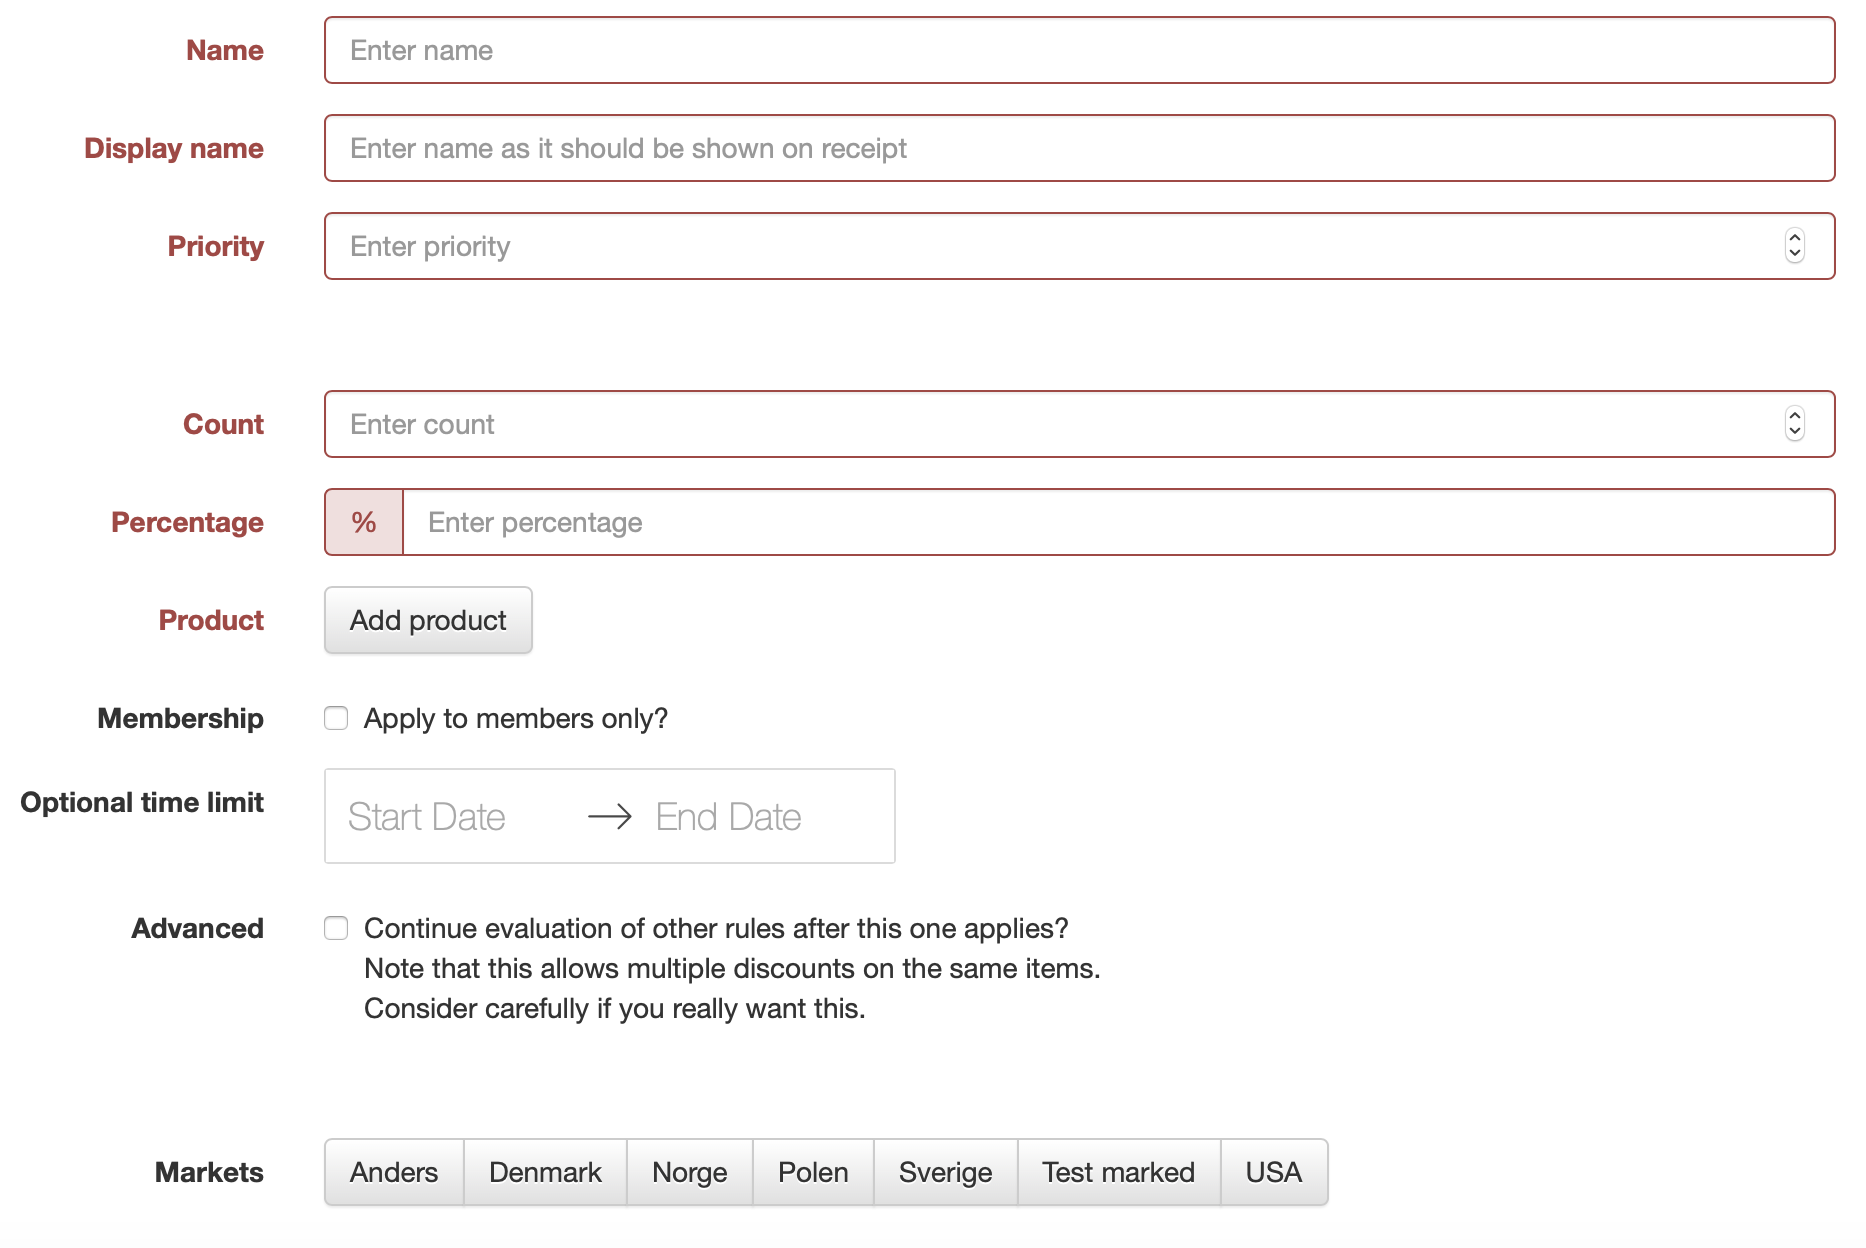Focus the Enter name input field
This screenshot has height=1248, width=1866.
tap(1079, 50)
